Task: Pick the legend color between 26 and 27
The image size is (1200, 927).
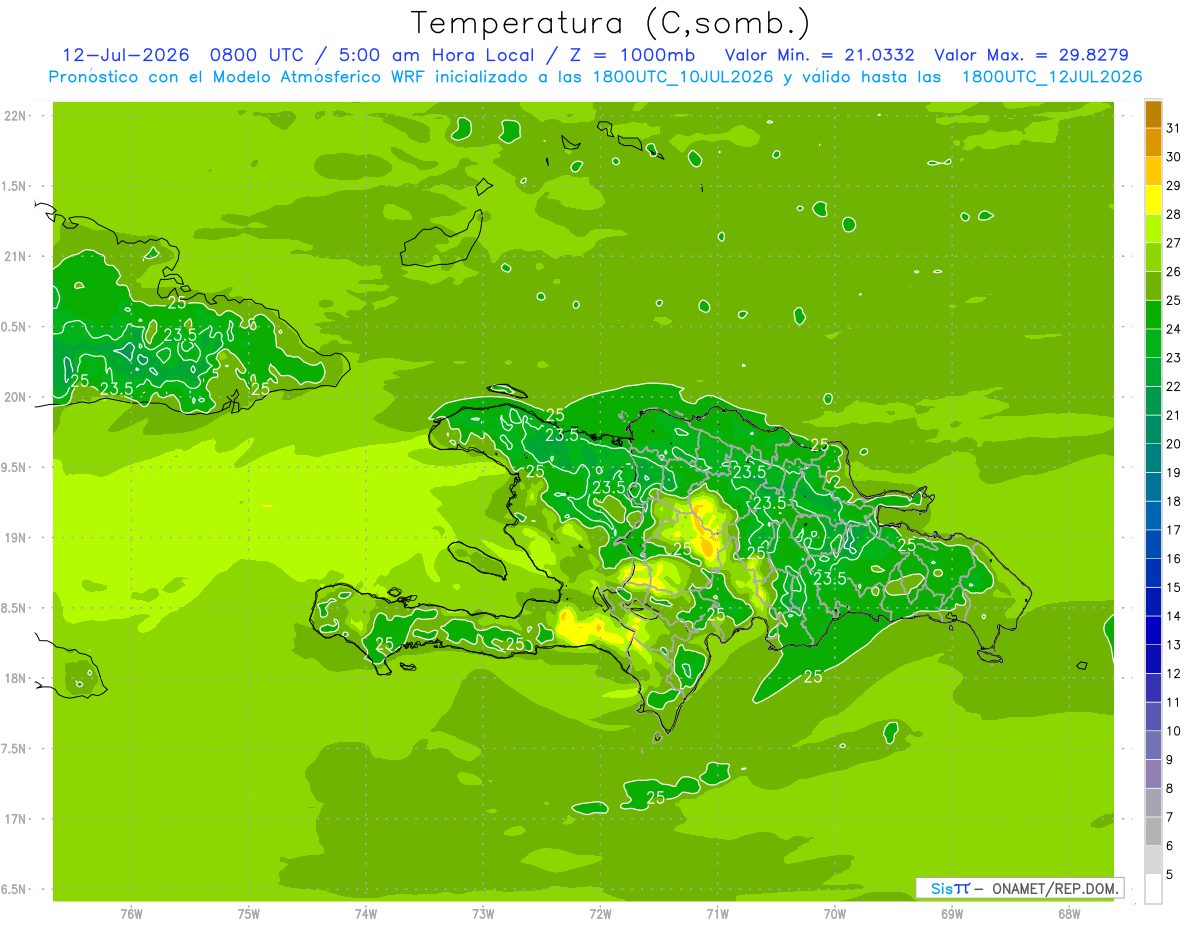Action: tap(1153, 257)
